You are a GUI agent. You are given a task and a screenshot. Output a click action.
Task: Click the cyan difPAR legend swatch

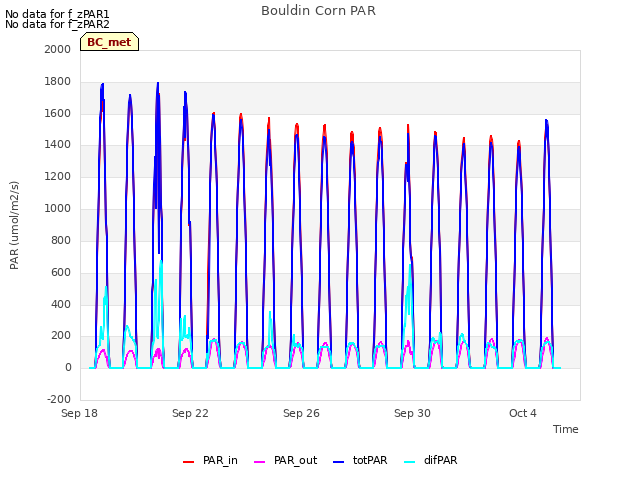pos(409,462)
